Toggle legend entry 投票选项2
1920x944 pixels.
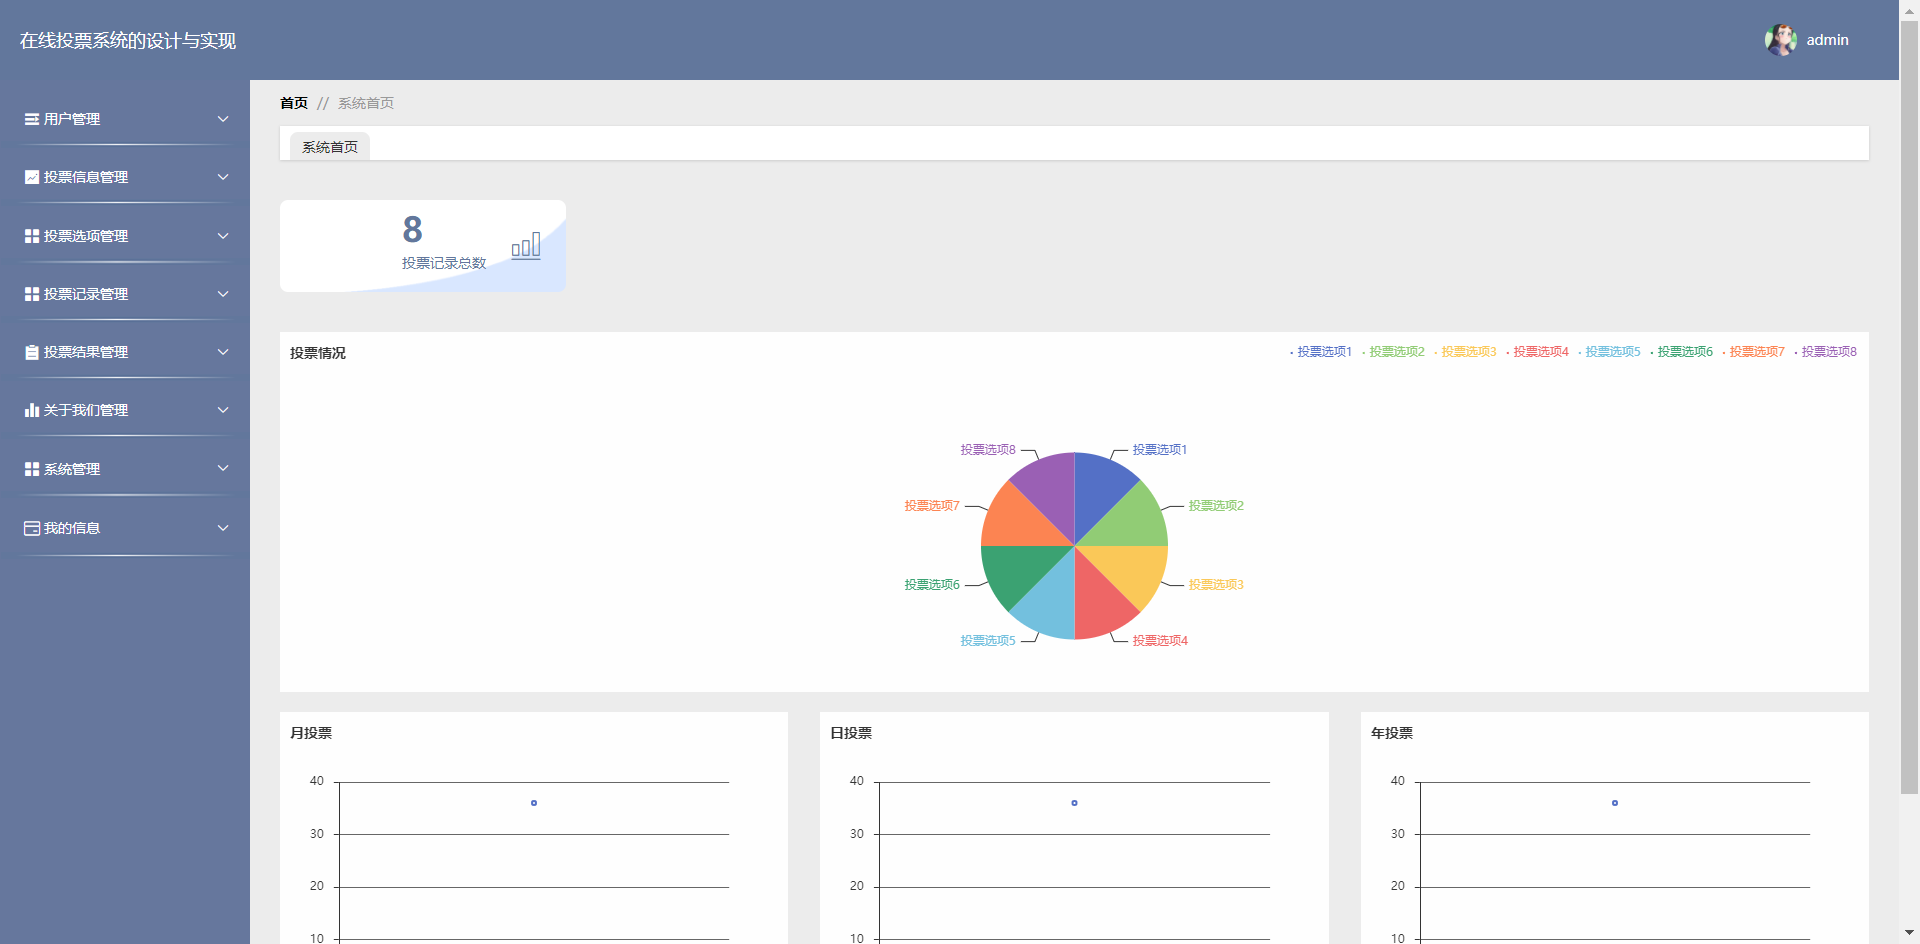coord(1393,352)
